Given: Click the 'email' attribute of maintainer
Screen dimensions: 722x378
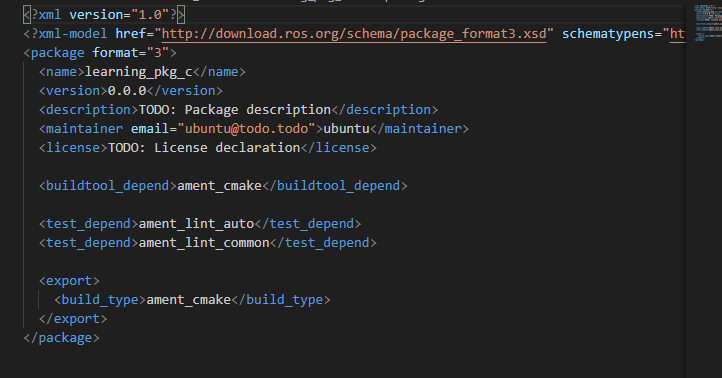Looking at the screenshot, I should coord(150,129).
